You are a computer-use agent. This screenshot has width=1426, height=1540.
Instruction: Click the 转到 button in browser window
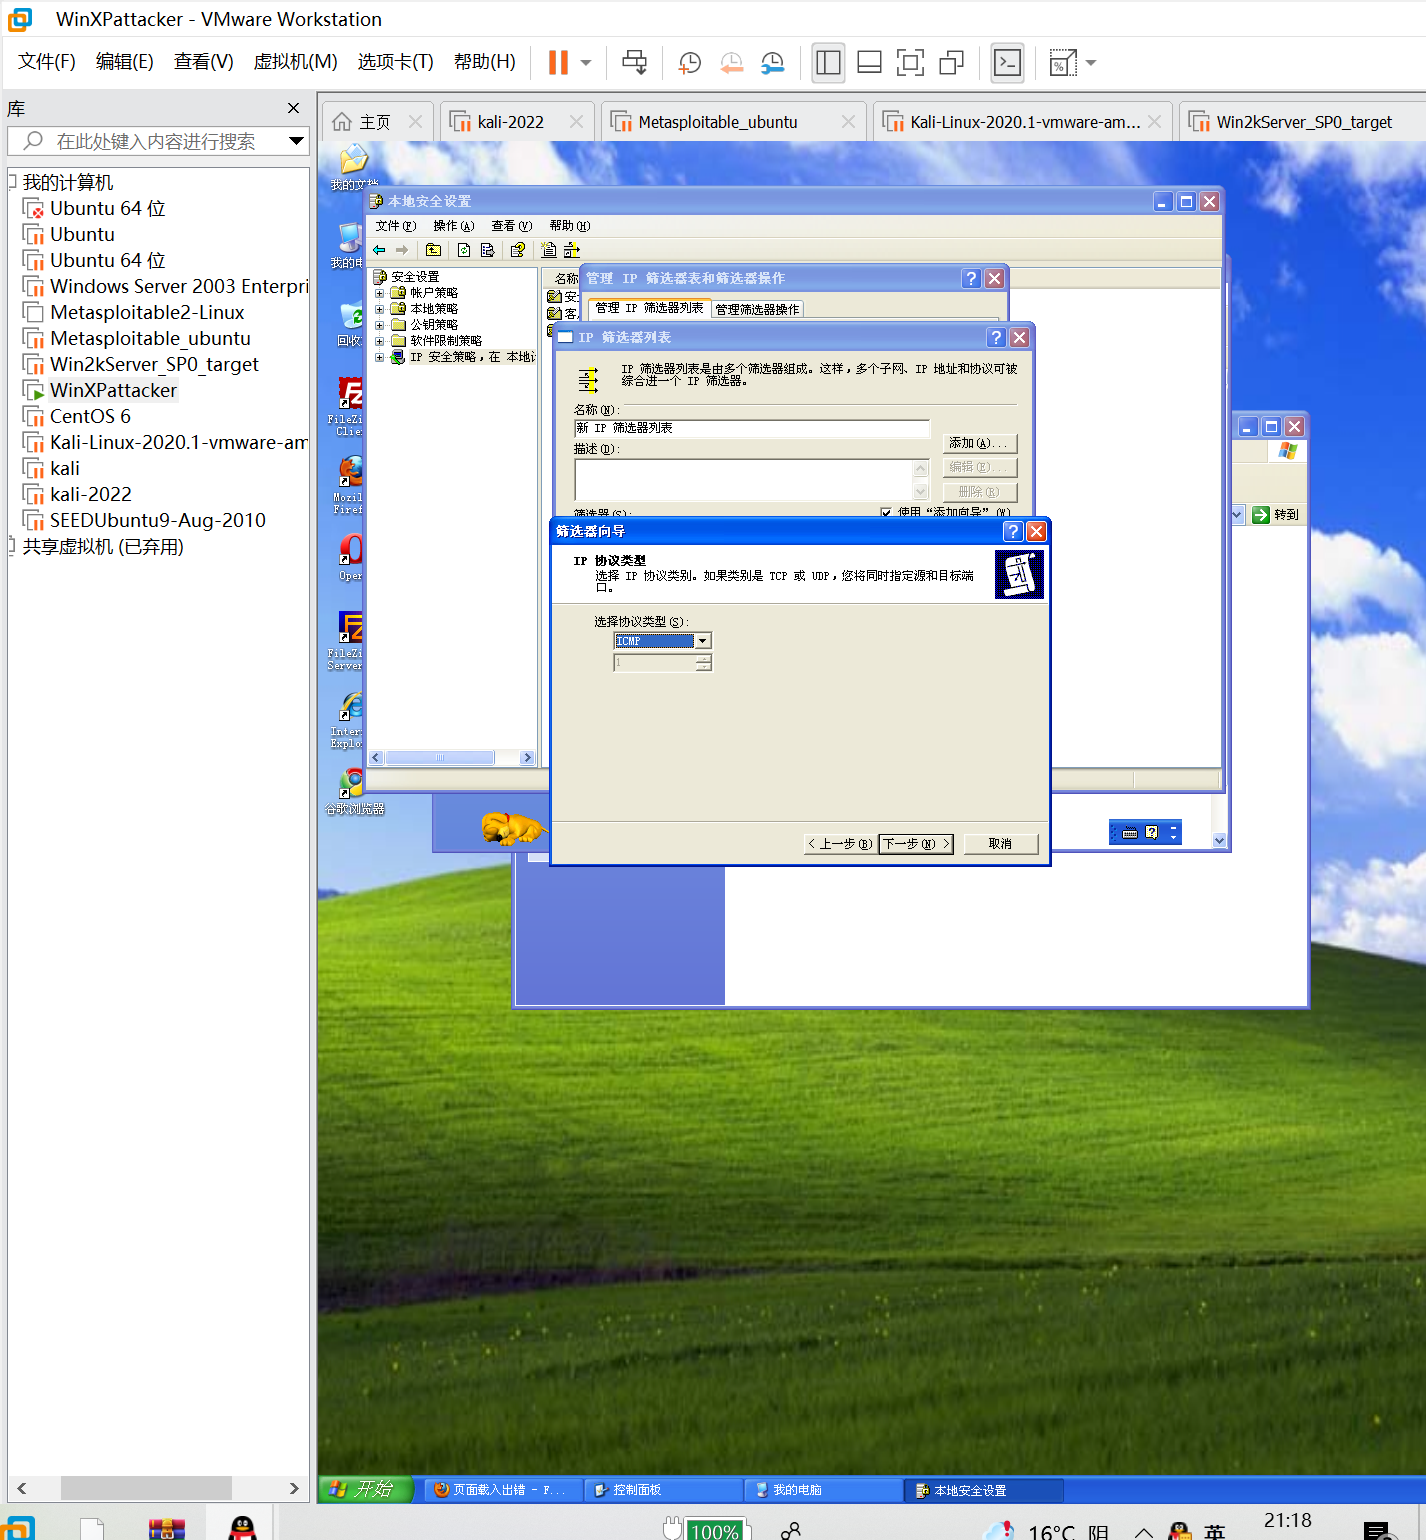pos(1277,514)
